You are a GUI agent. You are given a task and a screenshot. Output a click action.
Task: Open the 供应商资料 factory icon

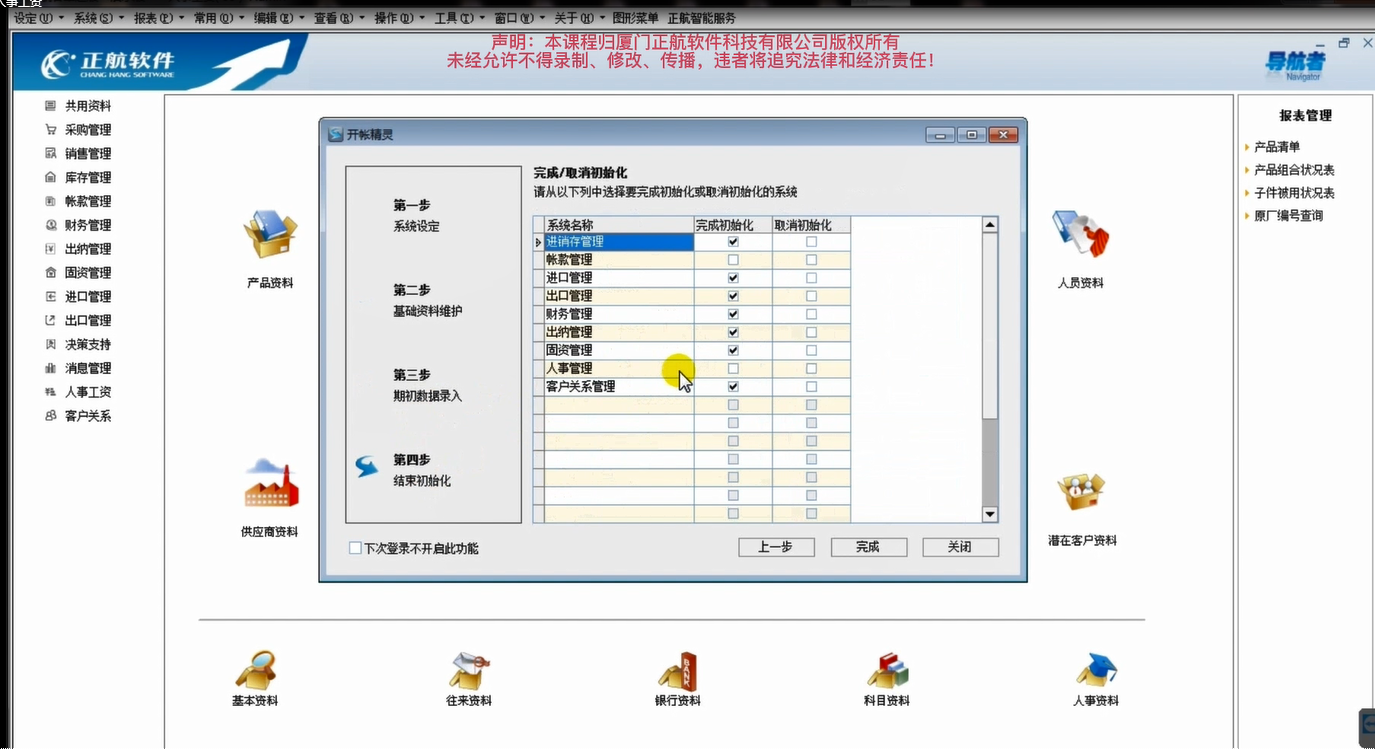pyautogui.click(x=270, y=485)
